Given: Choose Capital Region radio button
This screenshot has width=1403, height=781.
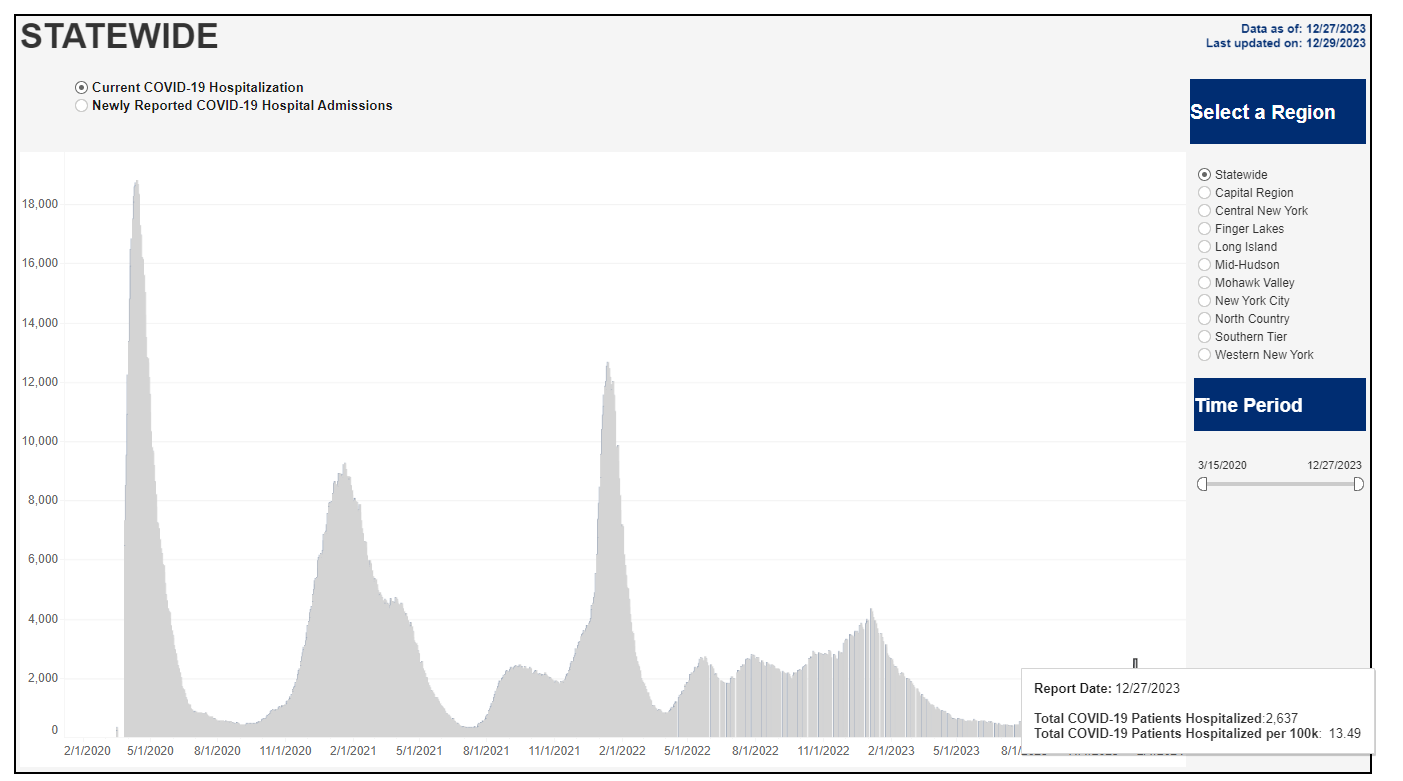Looking at the screenshot, I should [x=1204, y=193].
